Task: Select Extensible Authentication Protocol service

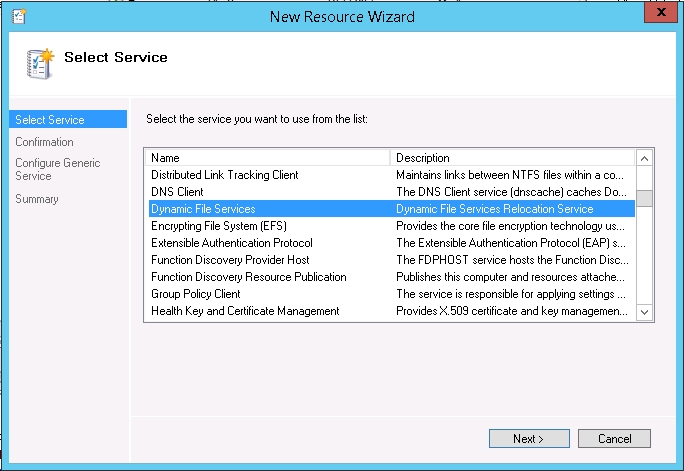Action: (232, 243)
